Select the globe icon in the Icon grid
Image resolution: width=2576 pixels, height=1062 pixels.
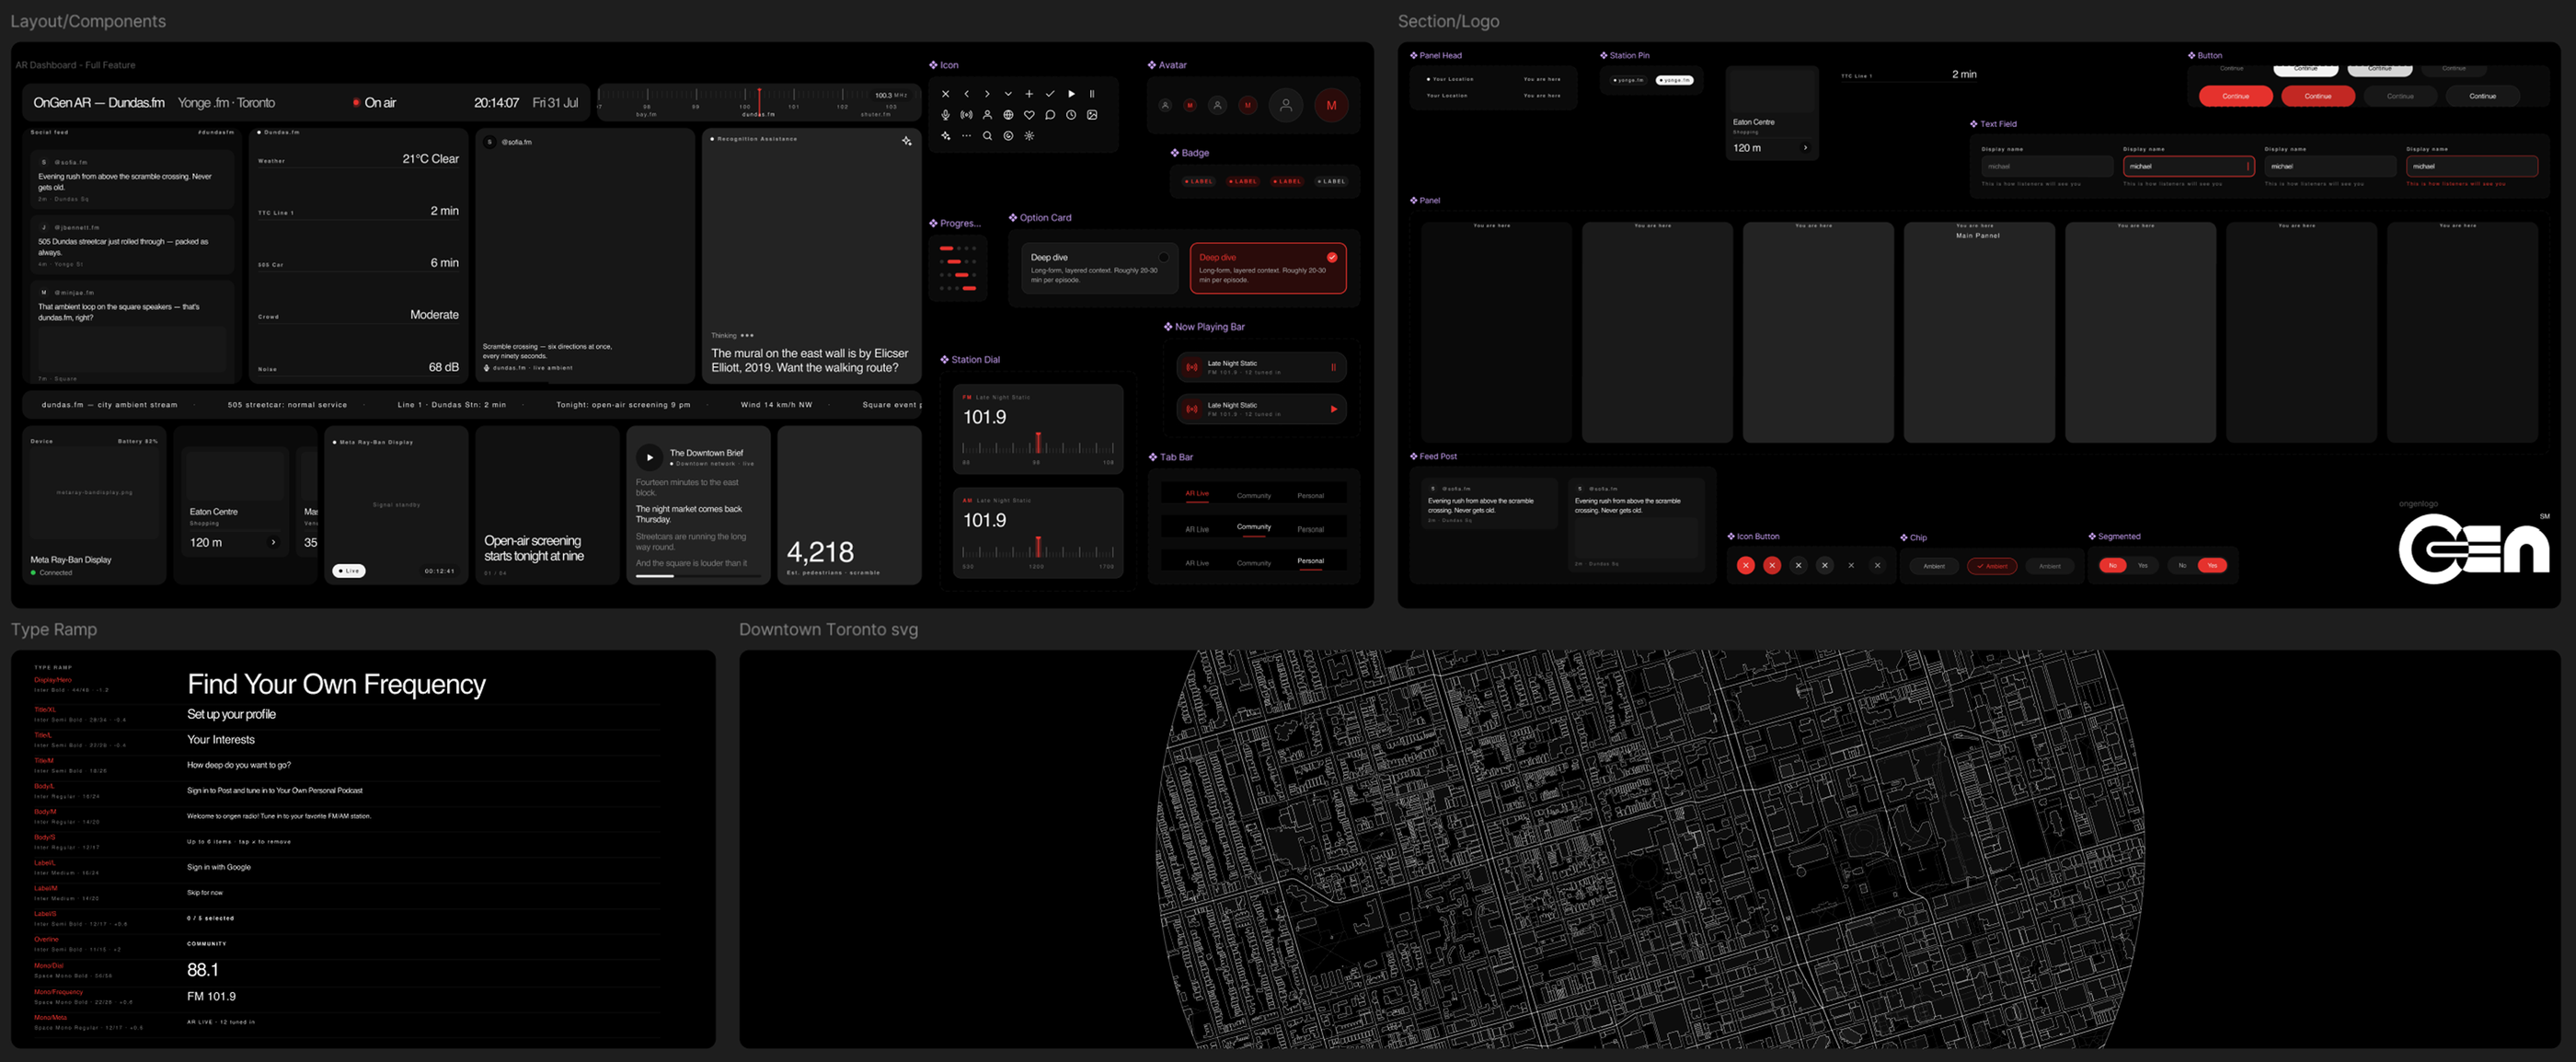(1008, 115)
